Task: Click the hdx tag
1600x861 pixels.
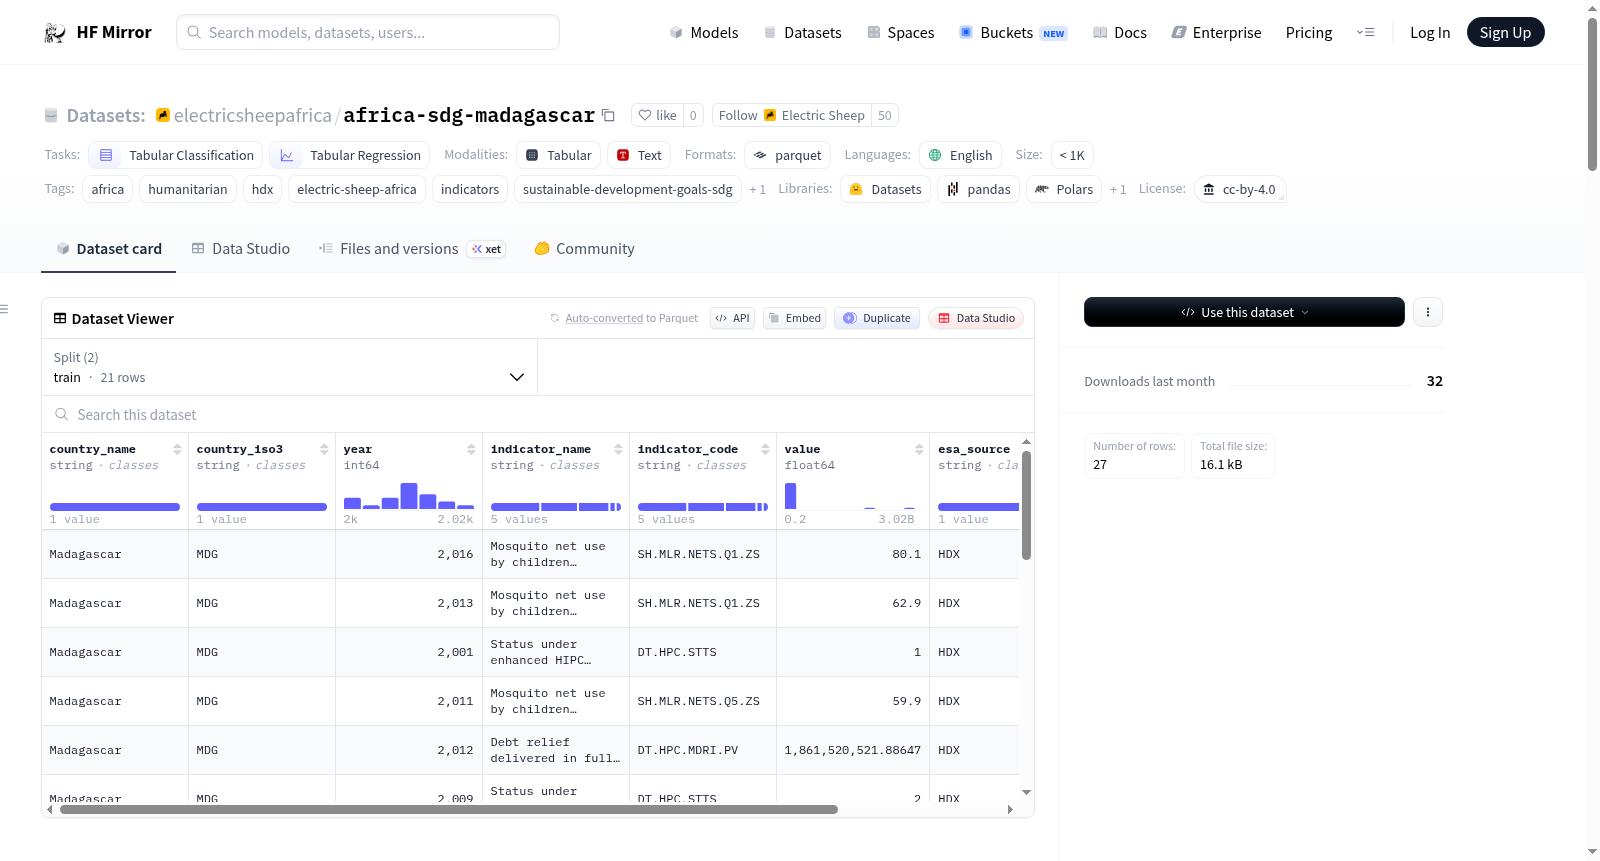Action: [262, 189]
